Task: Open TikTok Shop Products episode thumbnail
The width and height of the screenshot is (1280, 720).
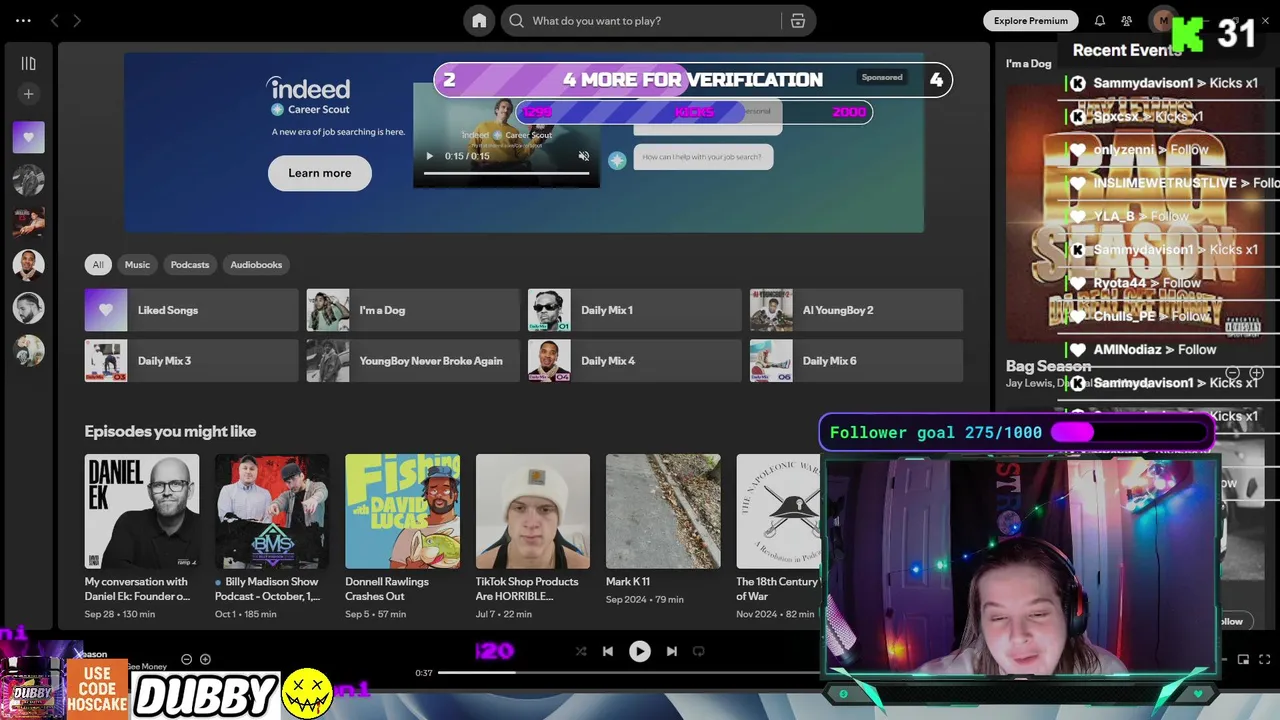Action: [533, 511]
